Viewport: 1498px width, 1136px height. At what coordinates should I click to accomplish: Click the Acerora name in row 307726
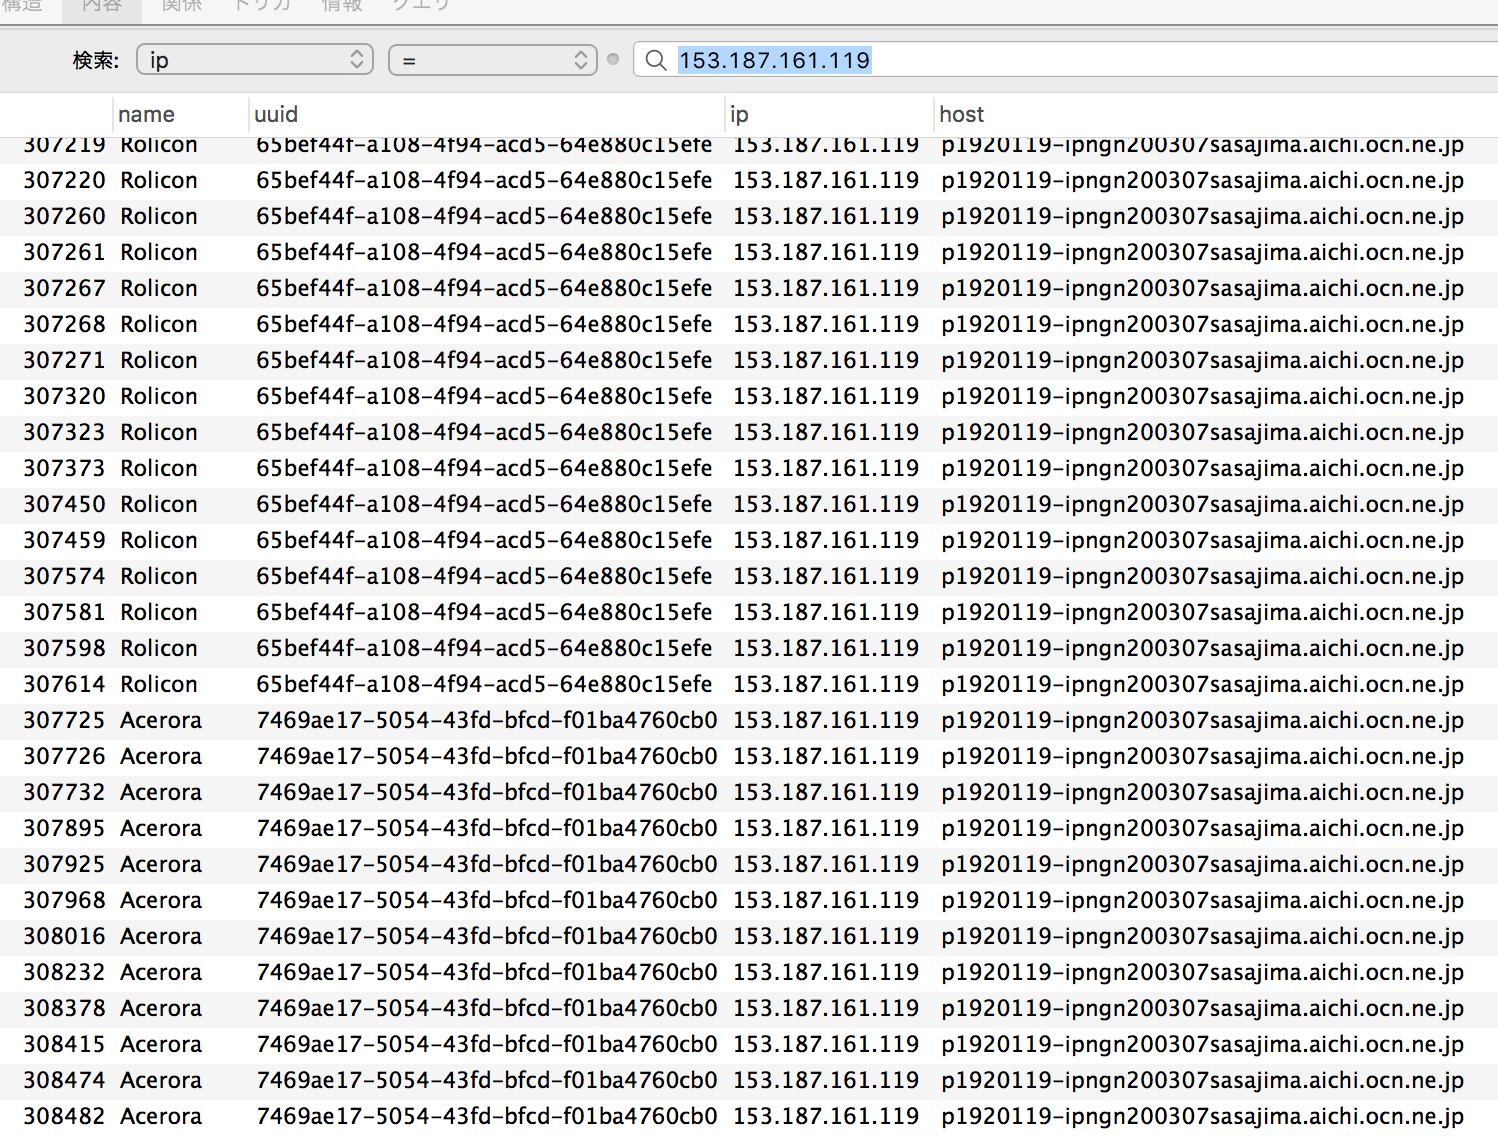(x=161, y=756)
